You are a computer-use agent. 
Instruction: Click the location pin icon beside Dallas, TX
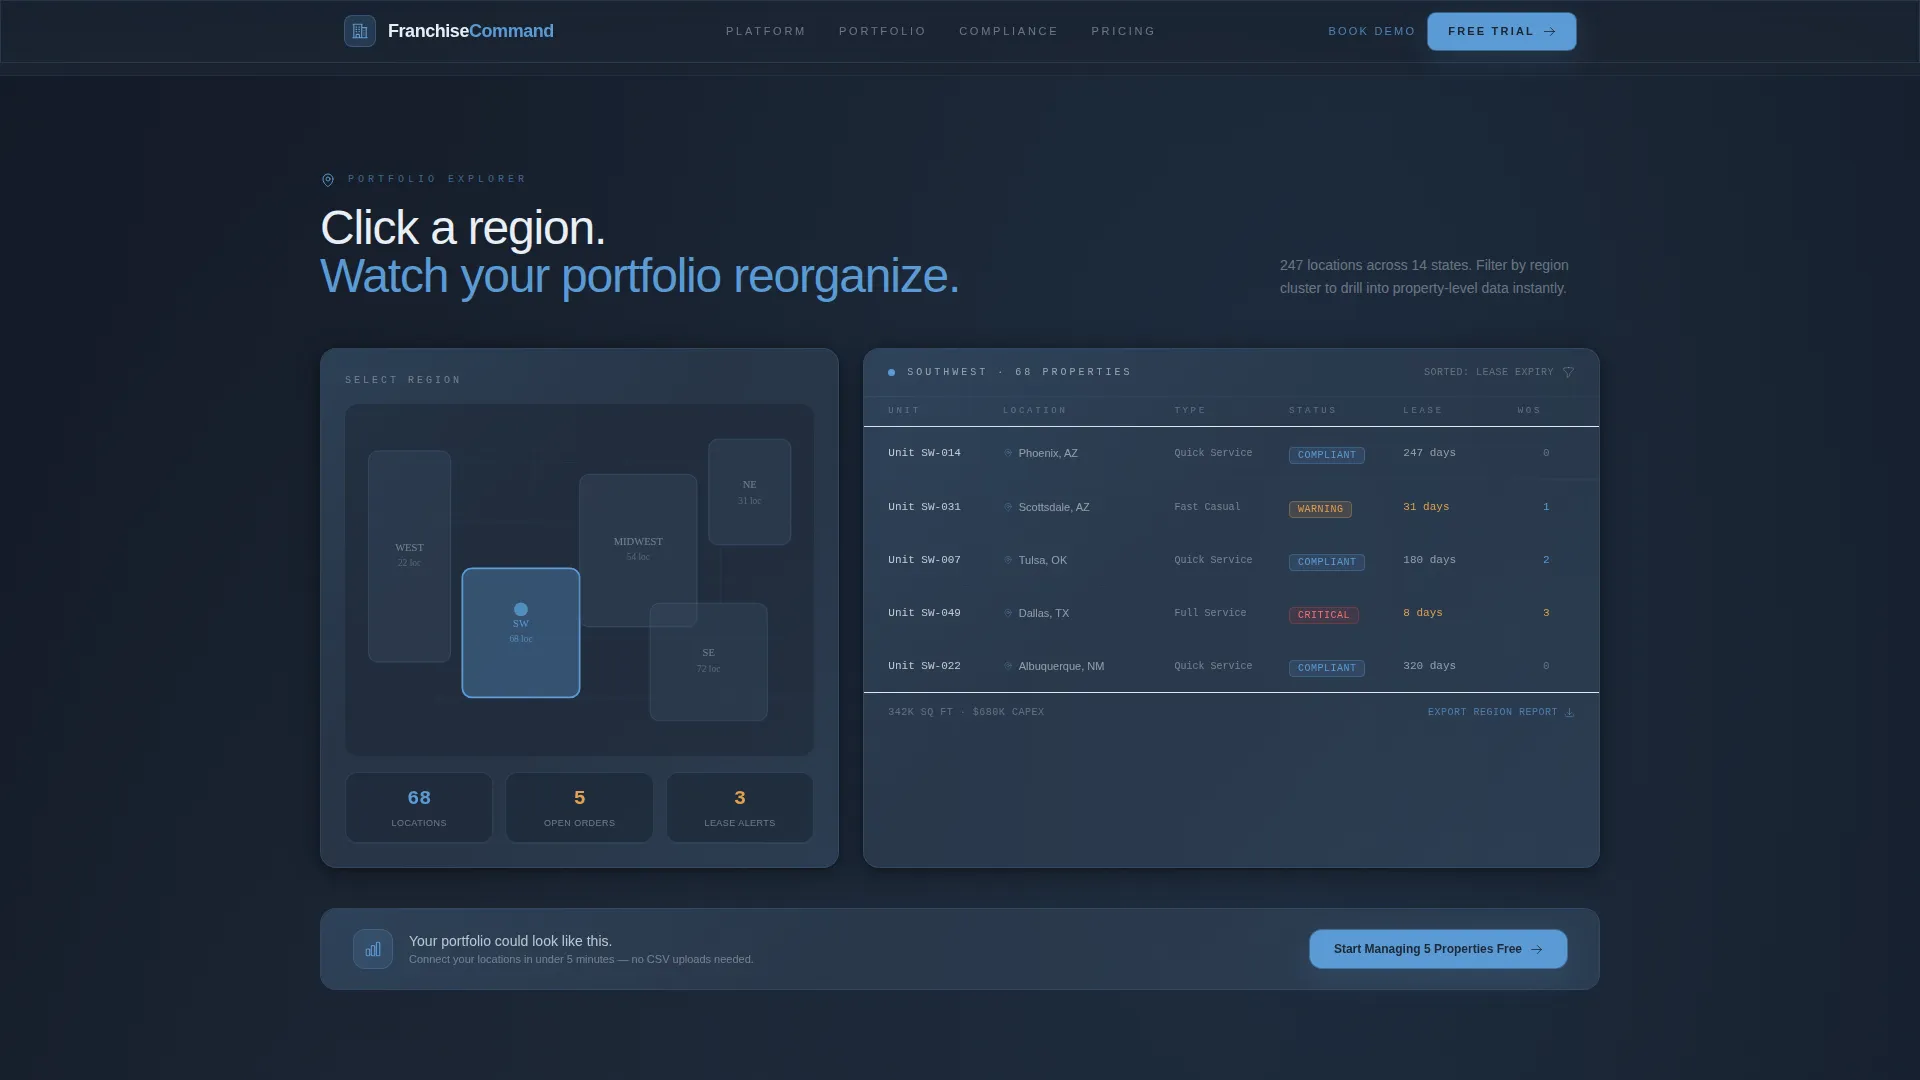click(1008, 613)
